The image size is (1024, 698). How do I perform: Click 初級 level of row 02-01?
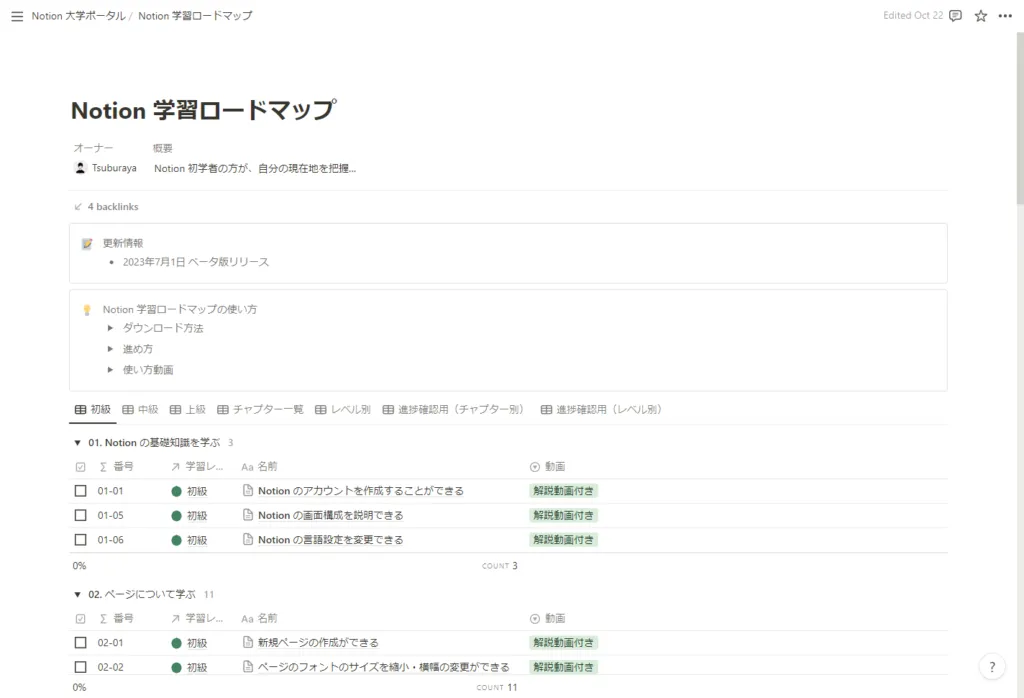click(x=189, y=642)
